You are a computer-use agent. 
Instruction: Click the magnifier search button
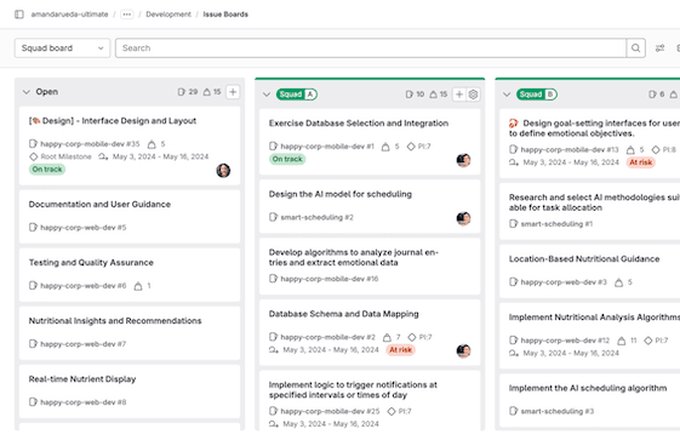point(636,48)
